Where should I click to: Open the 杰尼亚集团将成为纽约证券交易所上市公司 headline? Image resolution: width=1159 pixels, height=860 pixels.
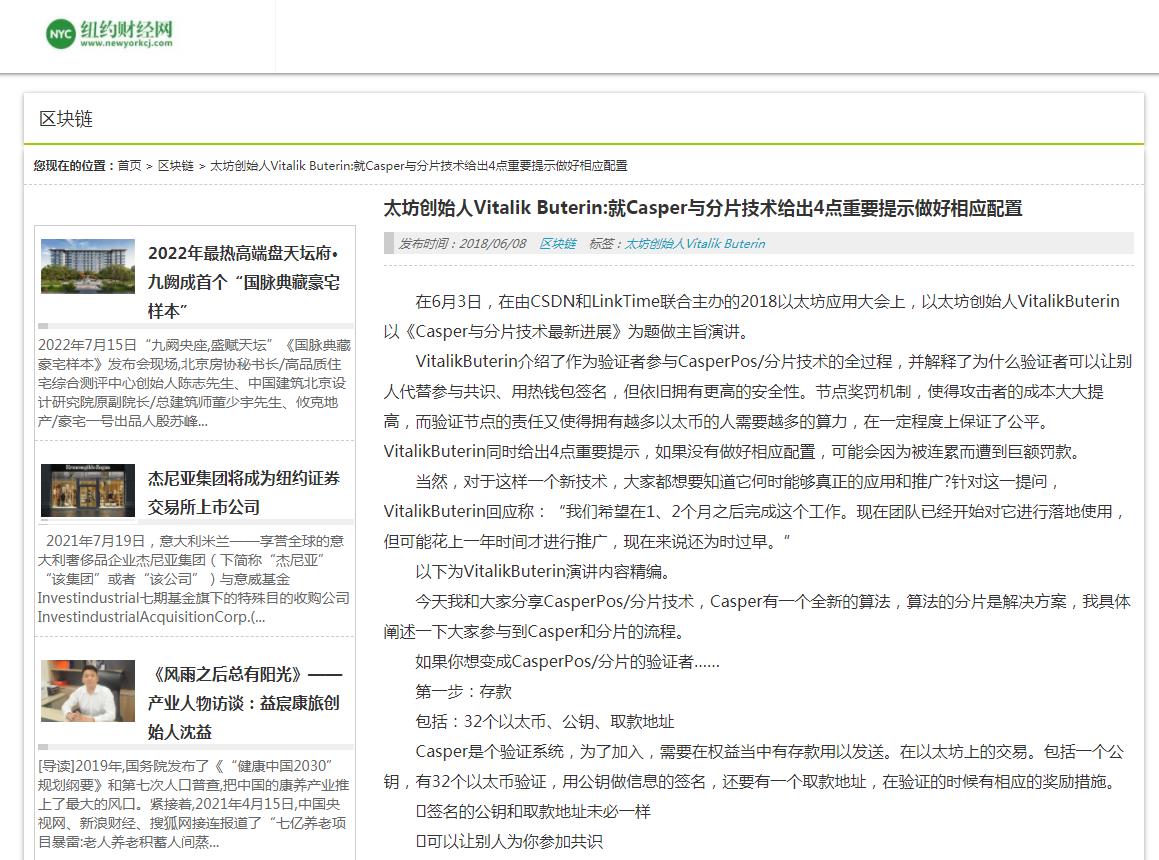click(244, 492)
